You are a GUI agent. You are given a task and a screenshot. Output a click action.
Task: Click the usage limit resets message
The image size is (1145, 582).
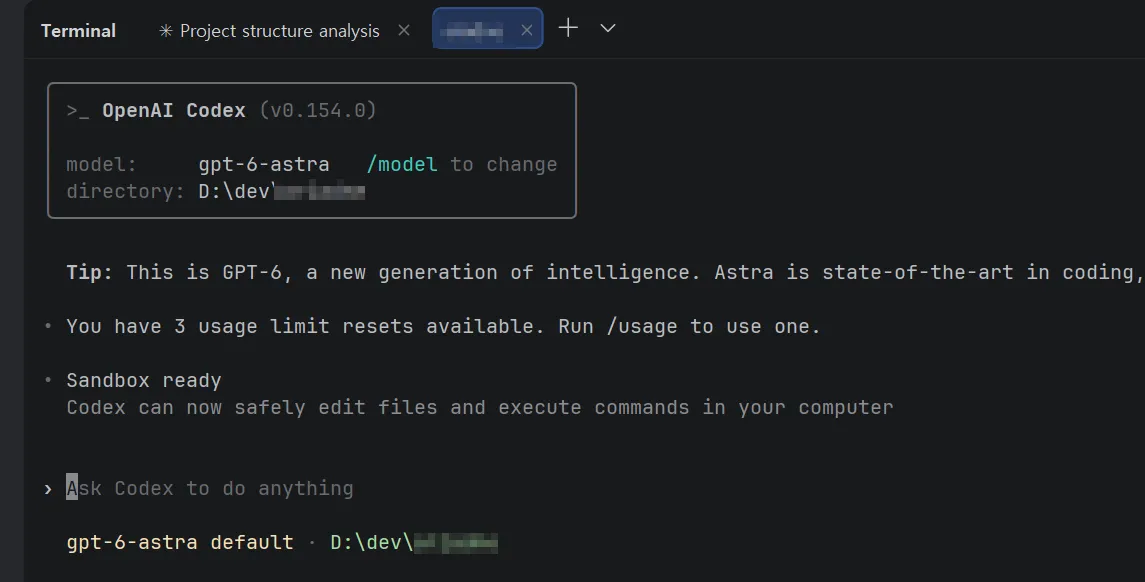(443, 326)
